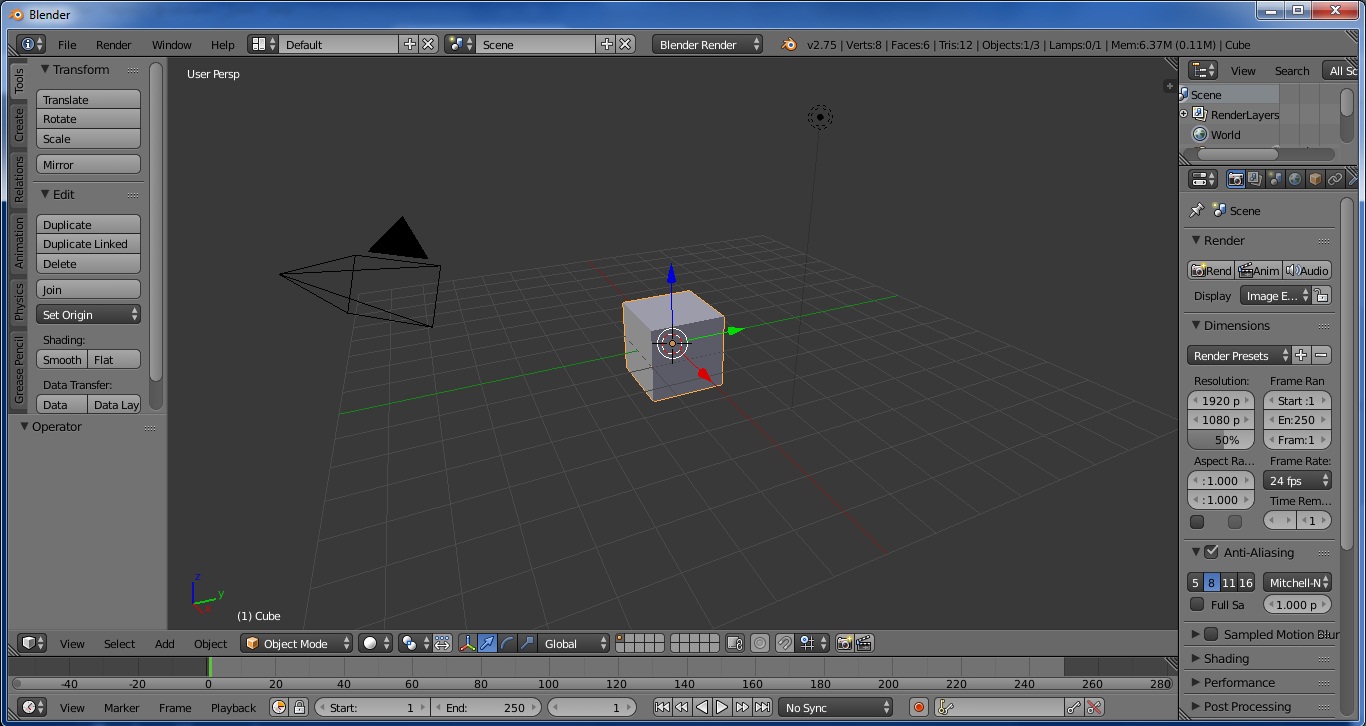
Task: Toggle Full Sa anti-aliasing checkbox
Action: coord(1197,604)
